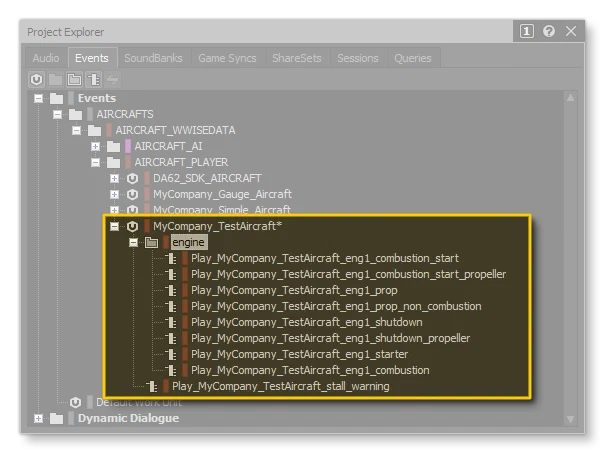Click the MyCompany_Gauge_Aircraft work unit icon

132,194
